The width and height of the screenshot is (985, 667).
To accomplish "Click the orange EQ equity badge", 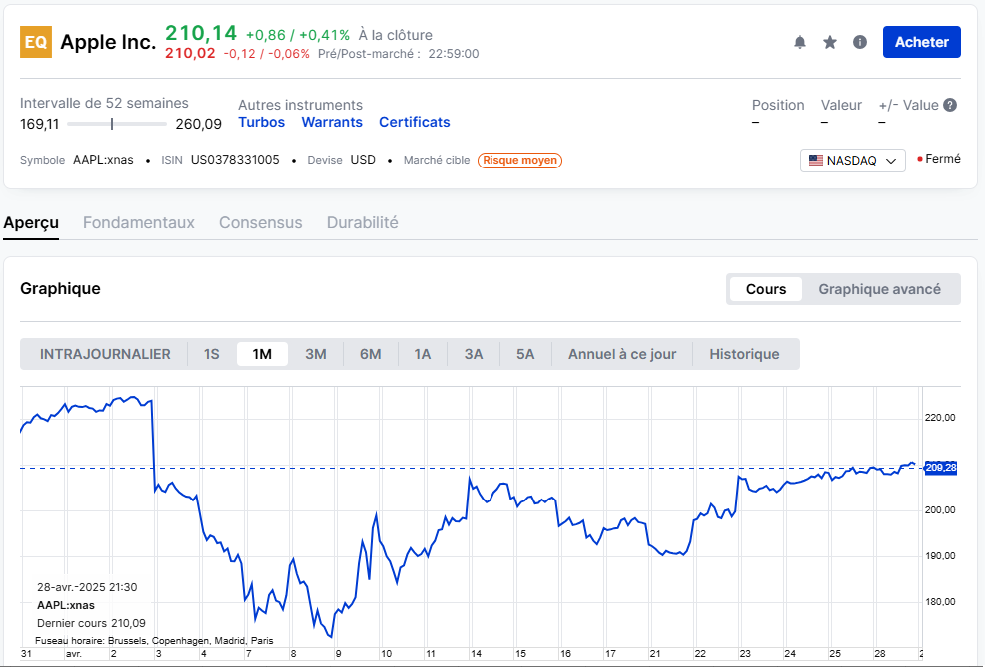I will click(x=36, y=42).
